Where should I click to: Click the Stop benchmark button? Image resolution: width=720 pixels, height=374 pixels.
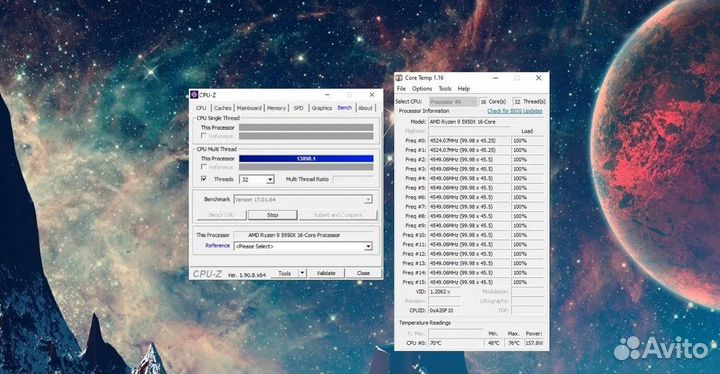pyautogui.click(x=272, y=215)
